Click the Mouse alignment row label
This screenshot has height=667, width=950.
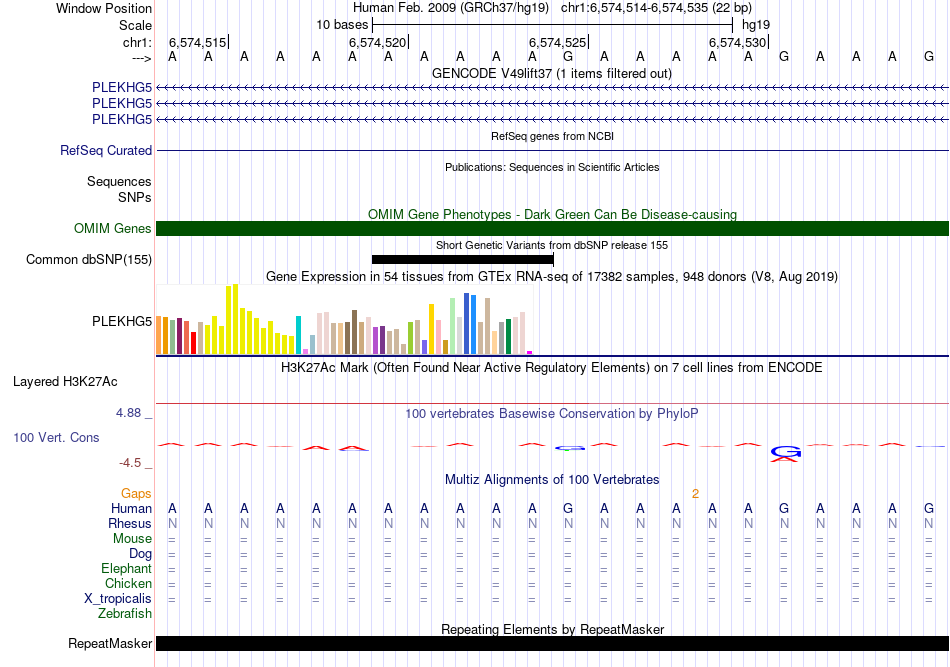point(132,539)
